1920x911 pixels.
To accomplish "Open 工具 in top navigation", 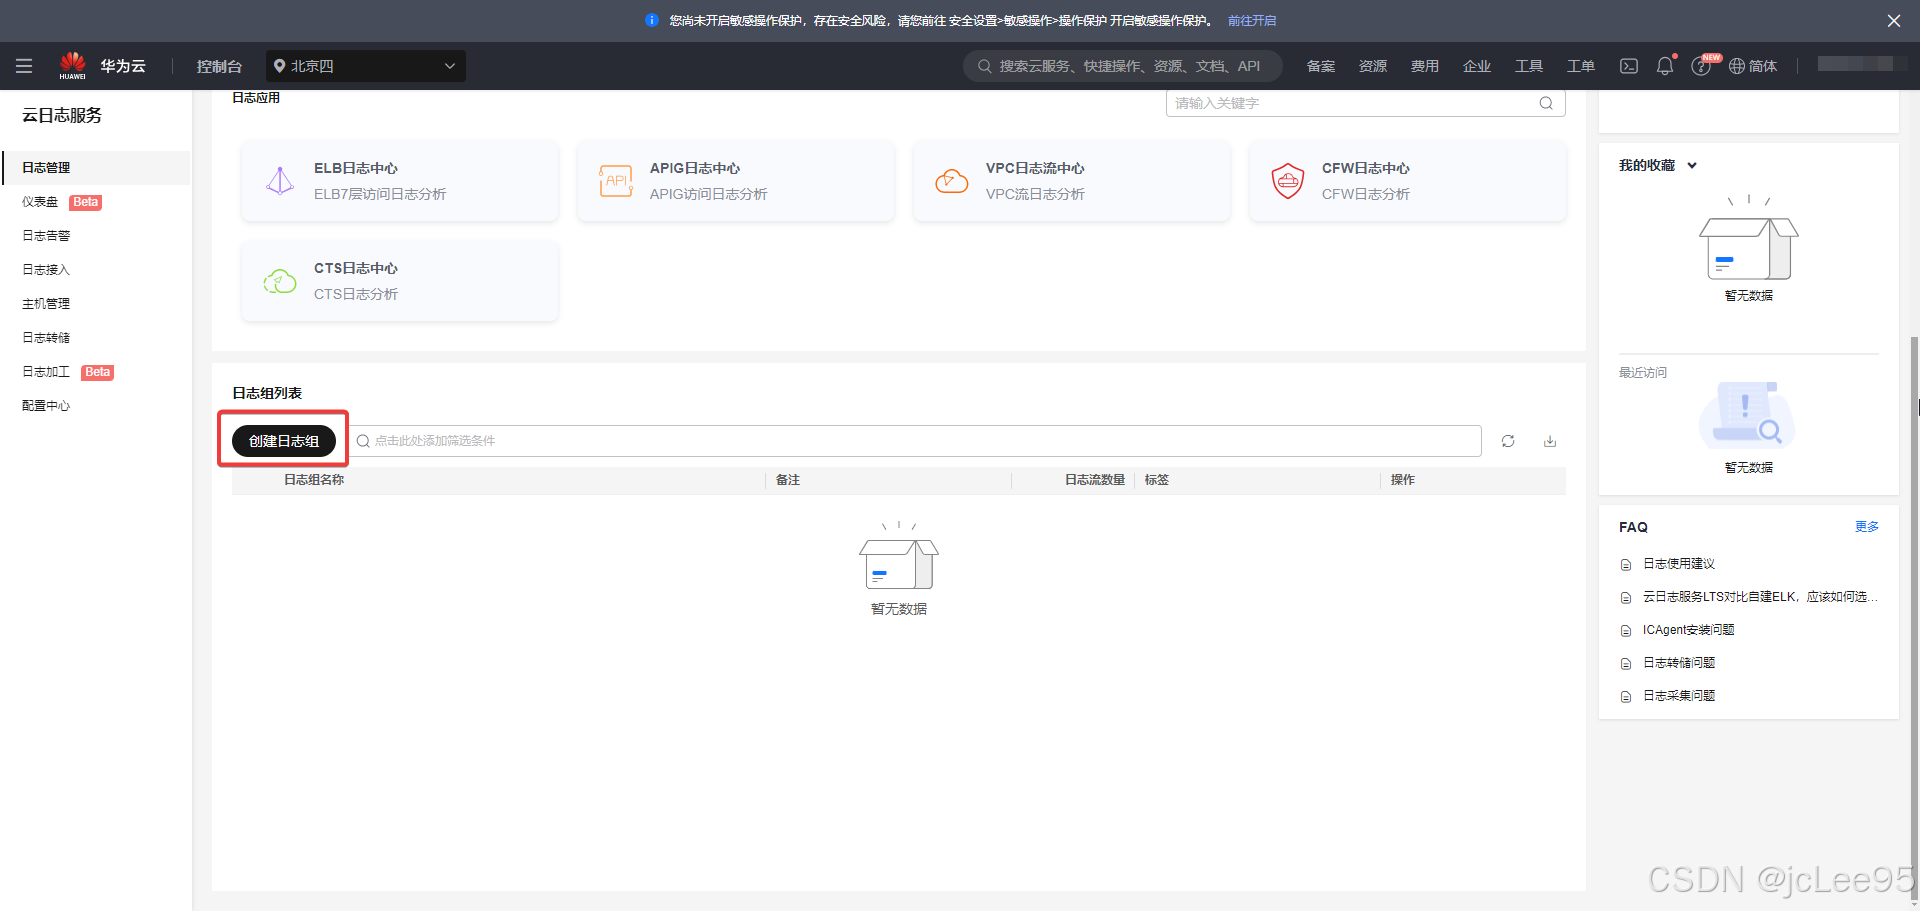I will (x=1529, y=66).
